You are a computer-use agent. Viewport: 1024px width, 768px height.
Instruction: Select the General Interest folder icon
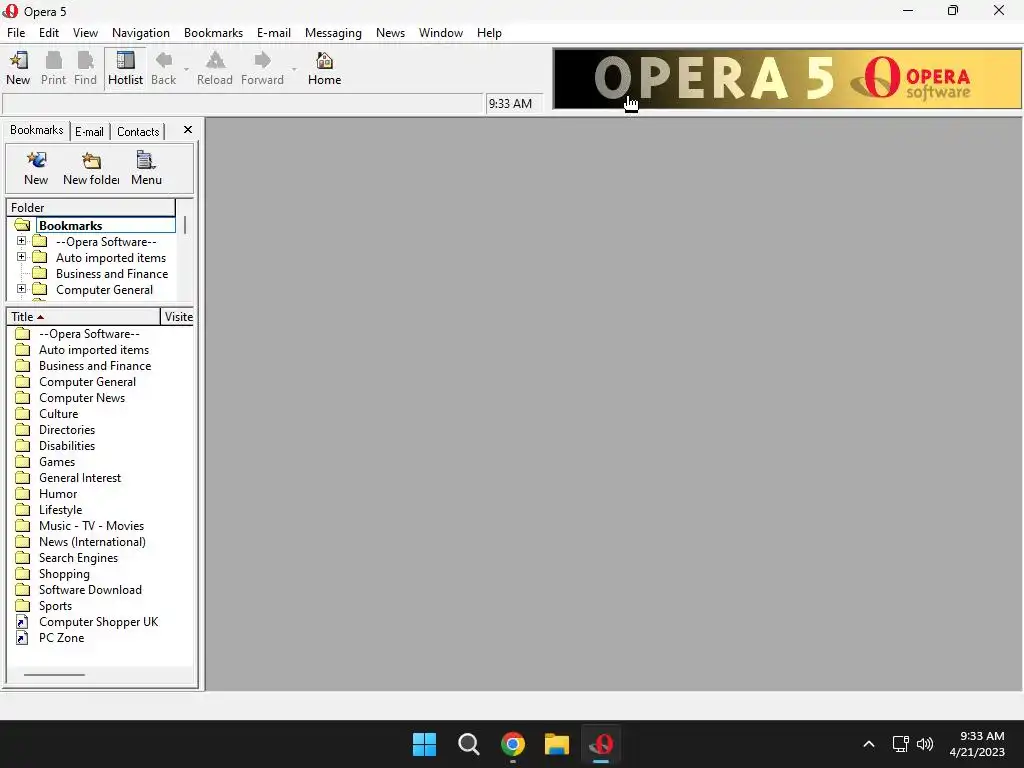[x=23, y=477]
